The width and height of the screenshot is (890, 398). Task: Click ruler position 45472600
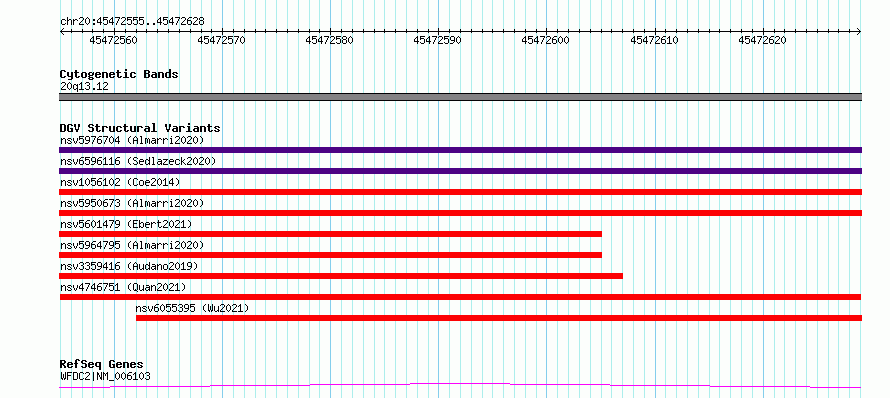tap(546, 40)
